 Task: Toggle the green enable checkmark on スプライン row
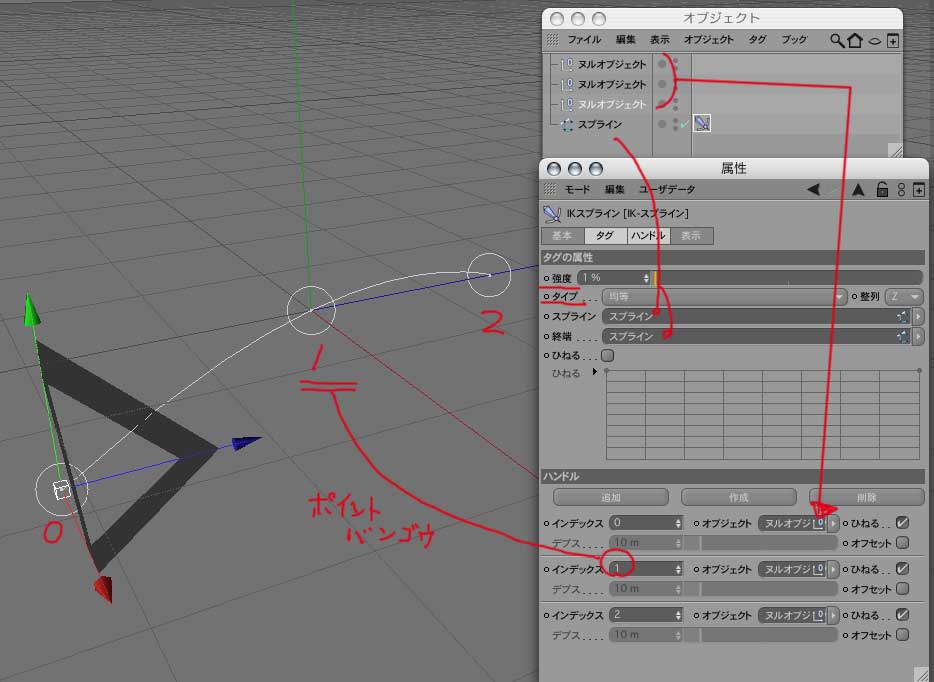tap(684, 124)
